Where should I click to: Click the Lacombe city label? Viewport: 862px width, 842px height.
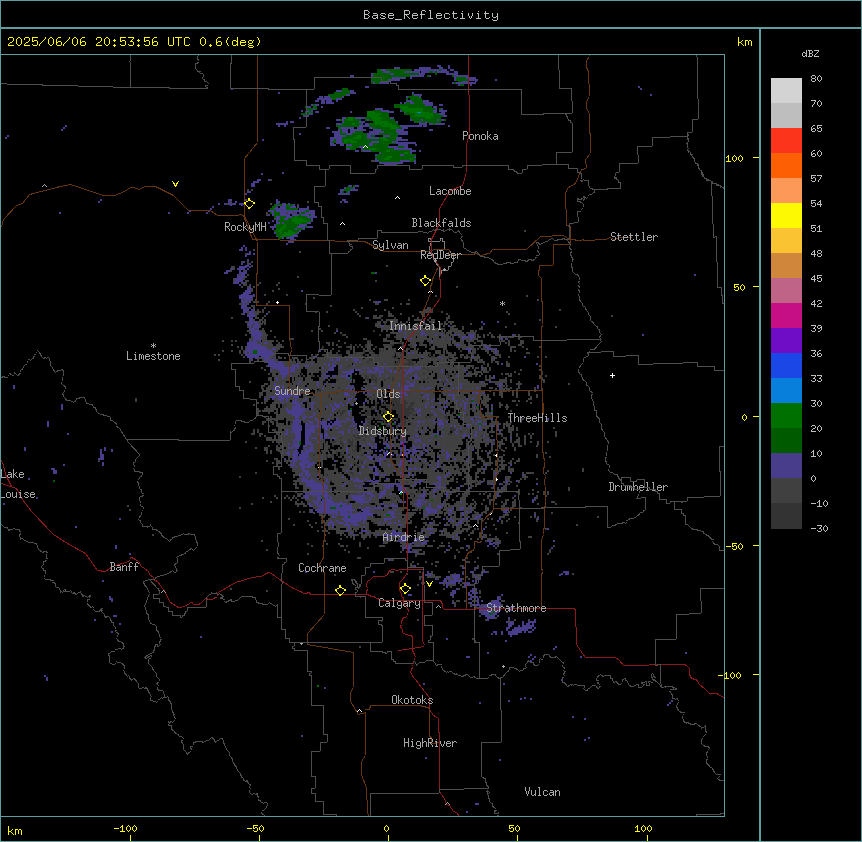tap(450, 191)
